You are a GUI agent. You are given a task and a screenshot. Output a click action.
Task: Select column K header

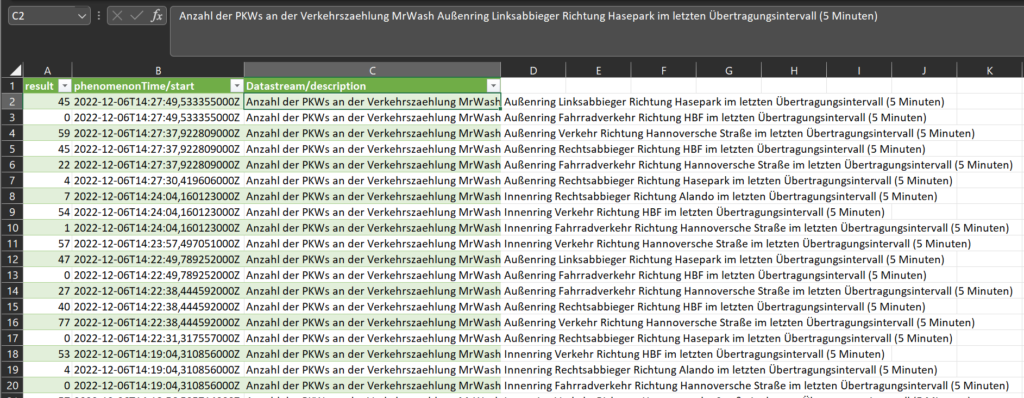coord(989,71)
